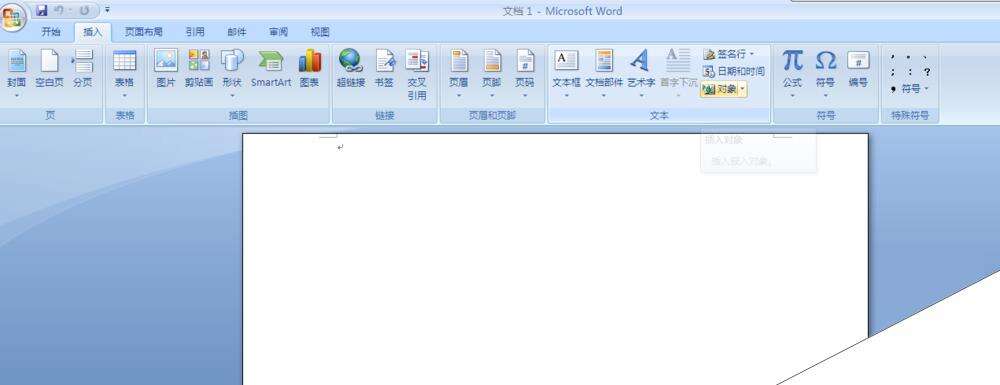Click the greyed-out 首字下沉 drop cap button
The height and width of the screenshot is (385, 1000).
point(679,73)
